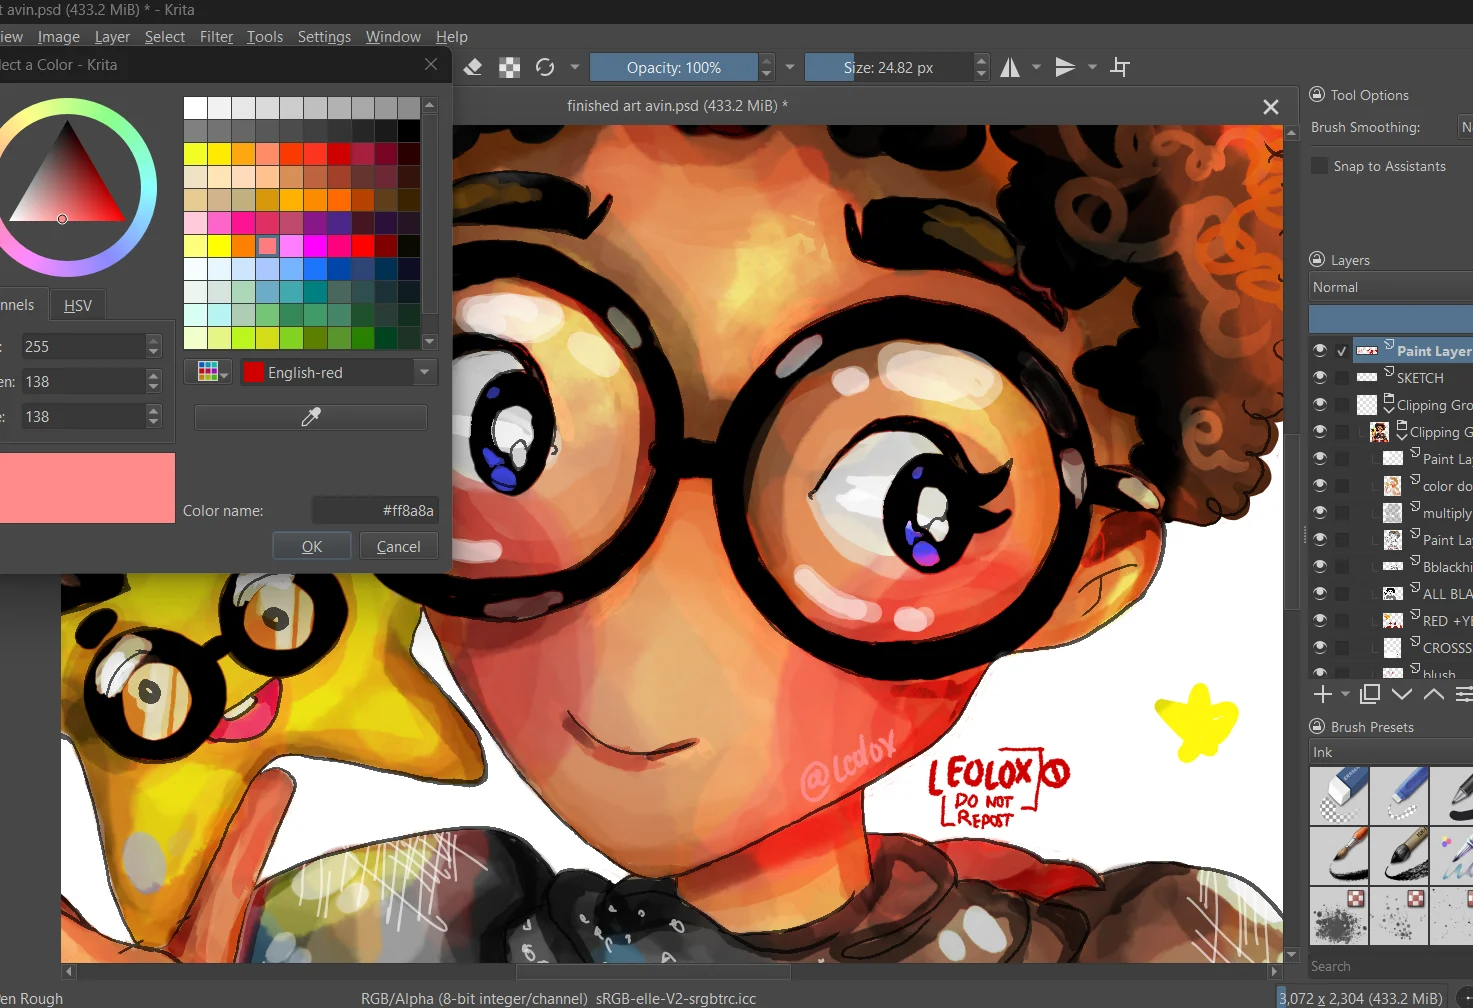Open the palette chooser dropdown button
Screen dimensions: 1473x1008
pyautogui.click(x=208, y=372)
